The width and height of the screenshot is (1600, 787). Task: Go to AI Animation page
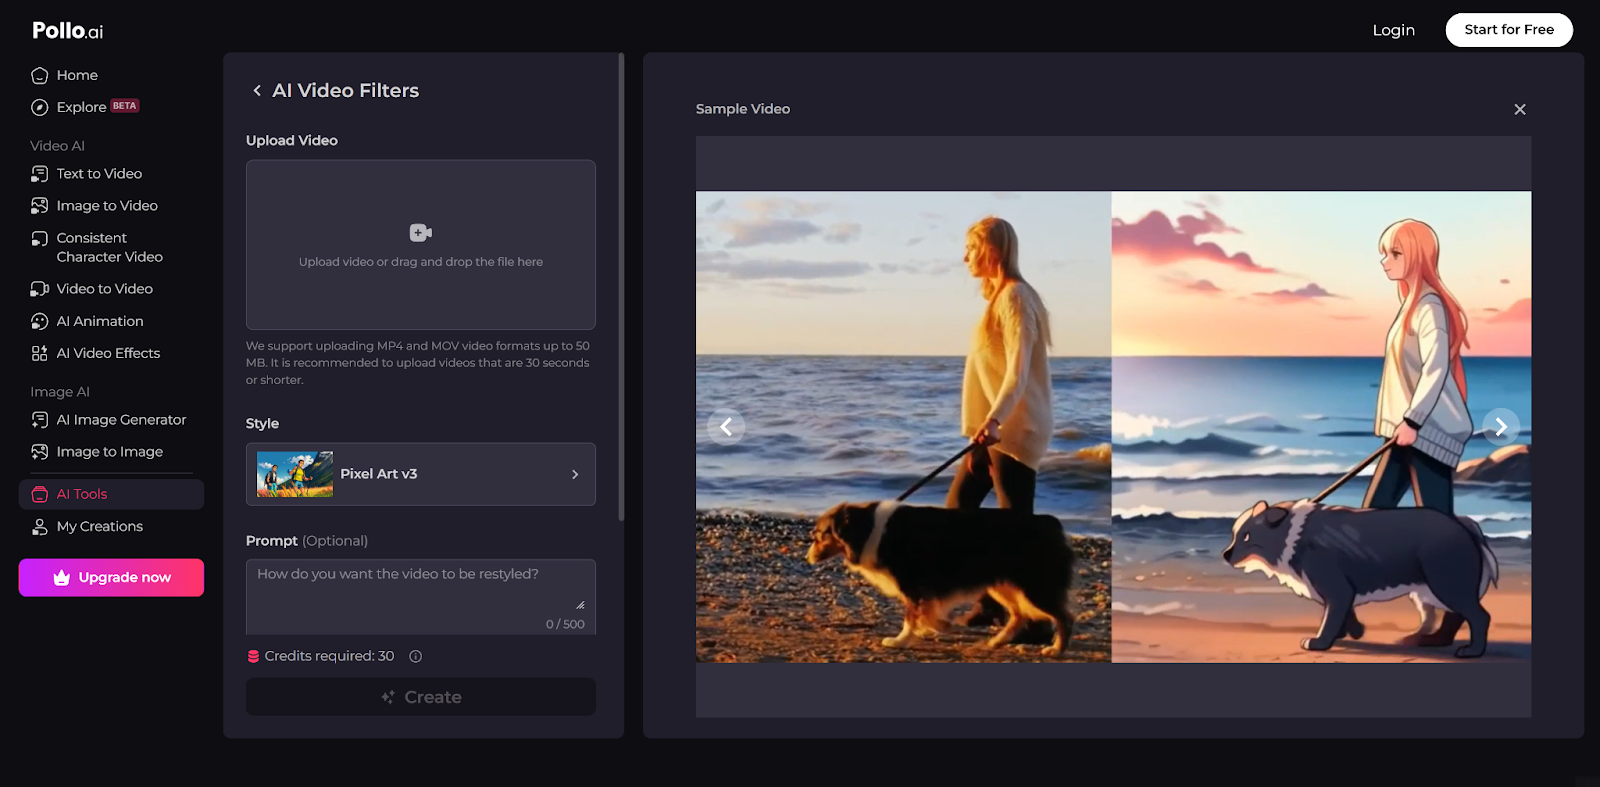pyautogui.click(x=100, y=321)
